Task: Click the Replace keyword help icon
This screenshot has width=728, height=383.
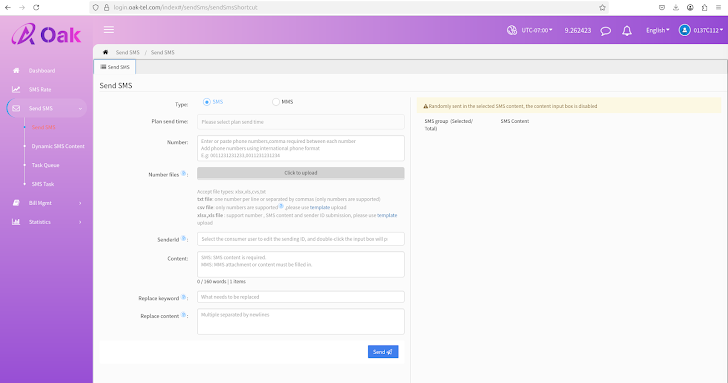Action: pyautogui.click(x=183, y=297)
